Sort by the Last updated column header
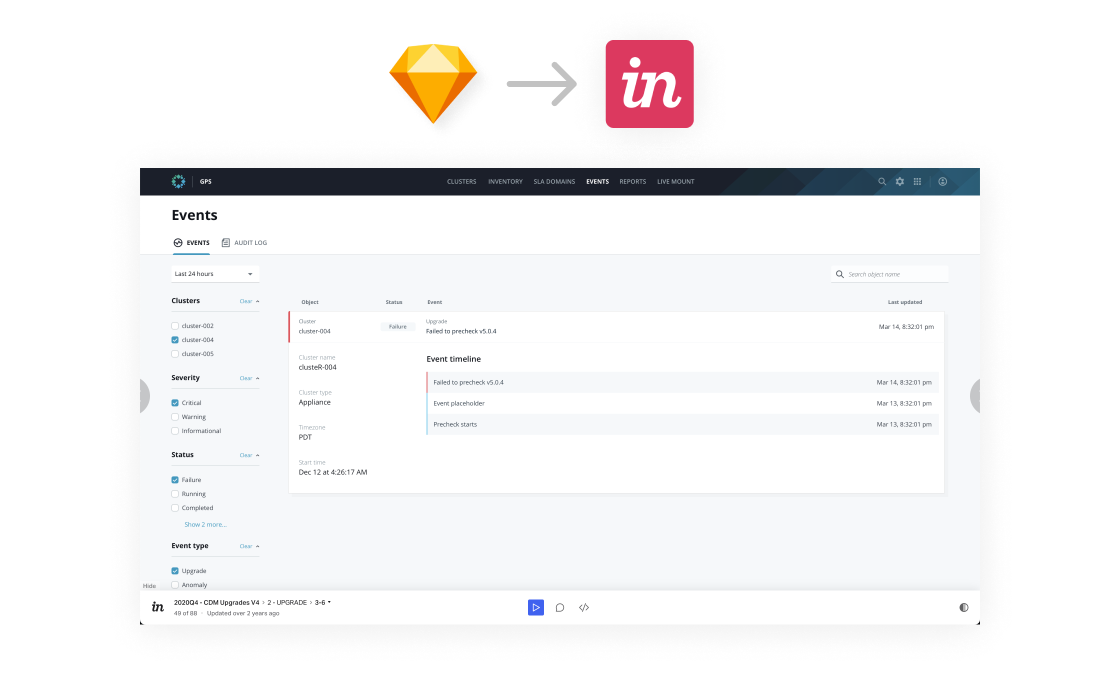The width and height of the screenshot is (1120, 680). click(904, 302)
